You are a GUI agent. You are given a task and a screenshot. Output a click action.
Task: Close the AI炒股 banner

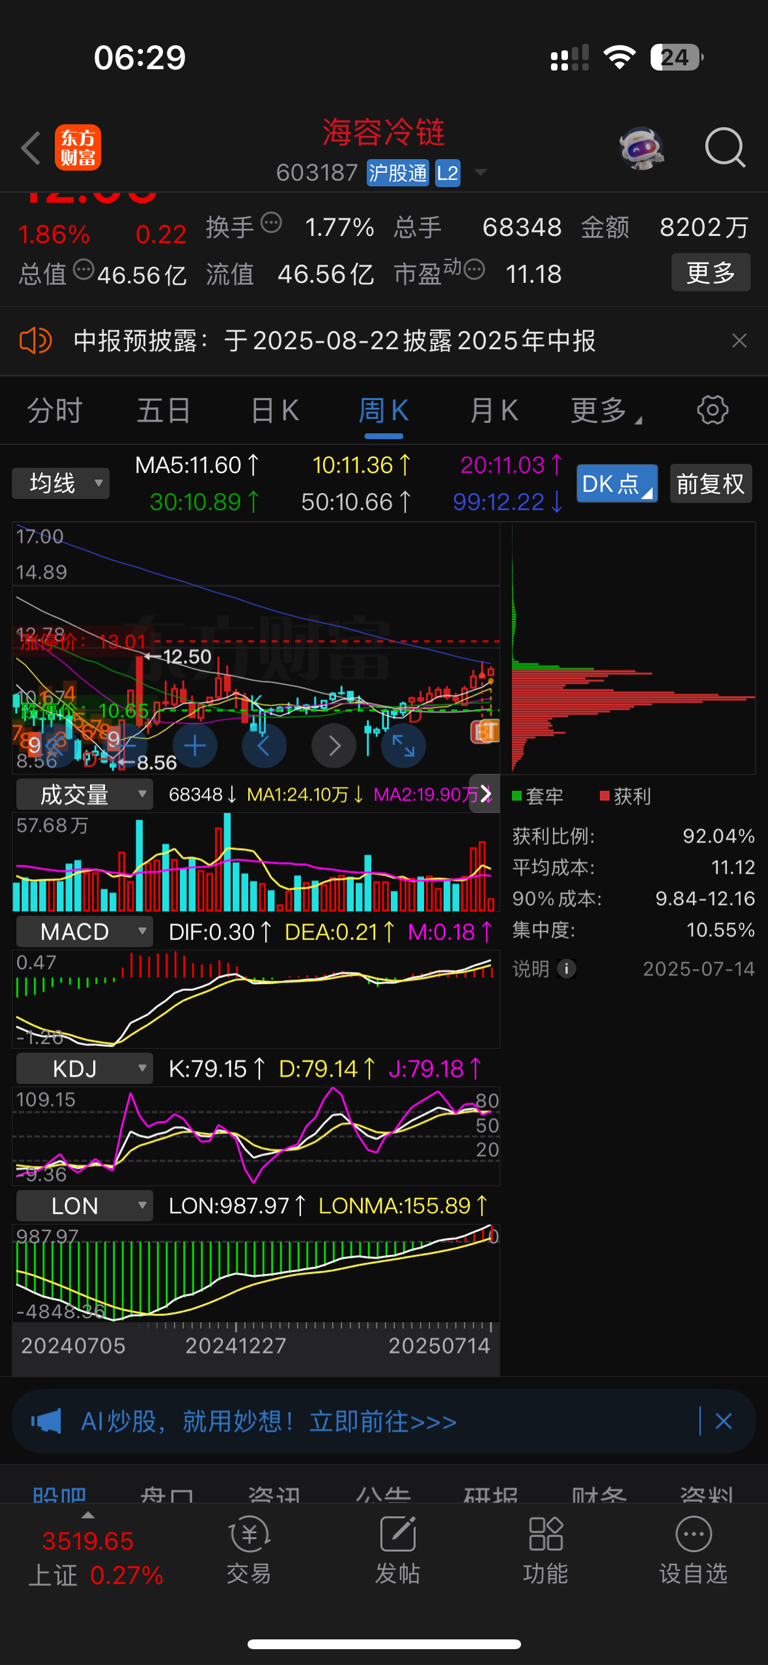[x=724, y=1421]
